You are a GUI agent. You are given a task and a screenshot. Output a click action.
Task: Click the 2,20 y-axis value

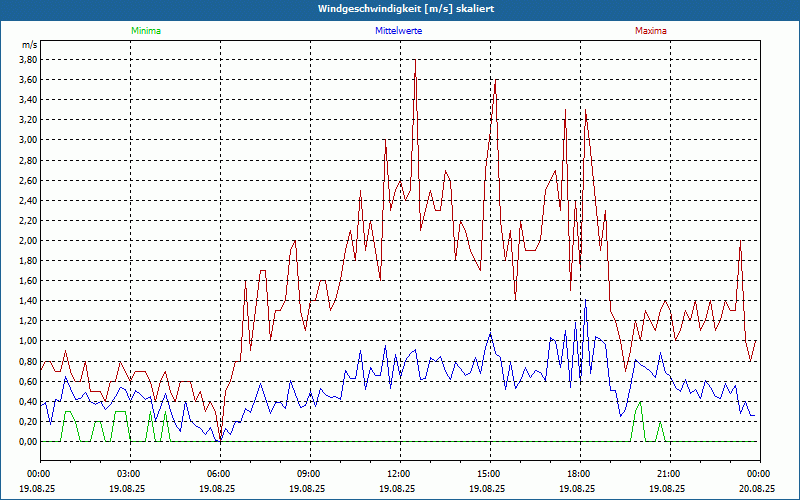coord(28,220)
